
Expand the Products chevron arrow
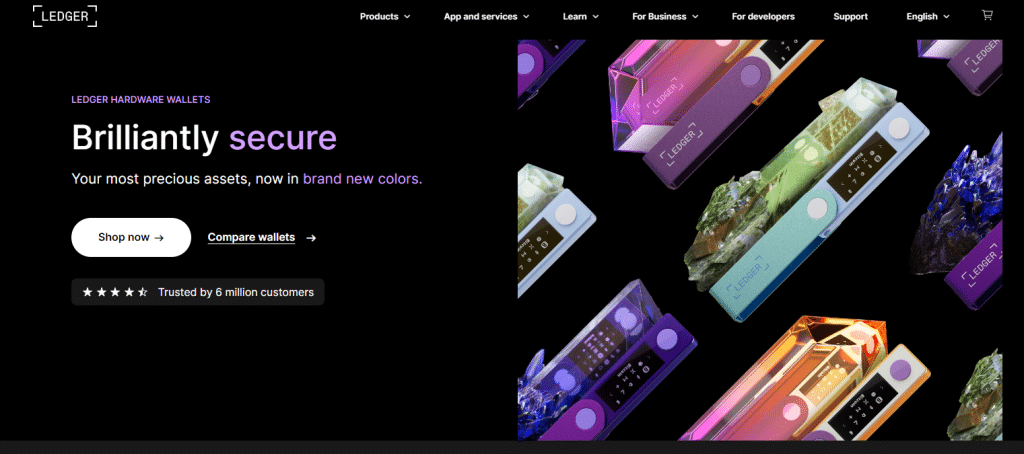point(407,16)
